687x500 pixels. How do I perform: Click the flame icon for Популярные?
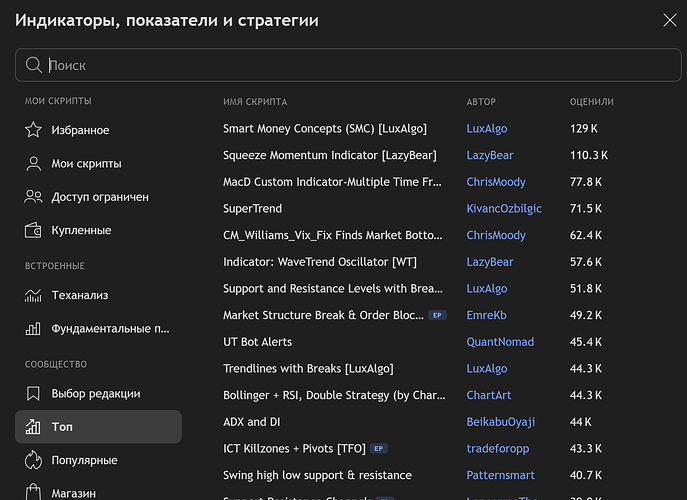[33, 460]
